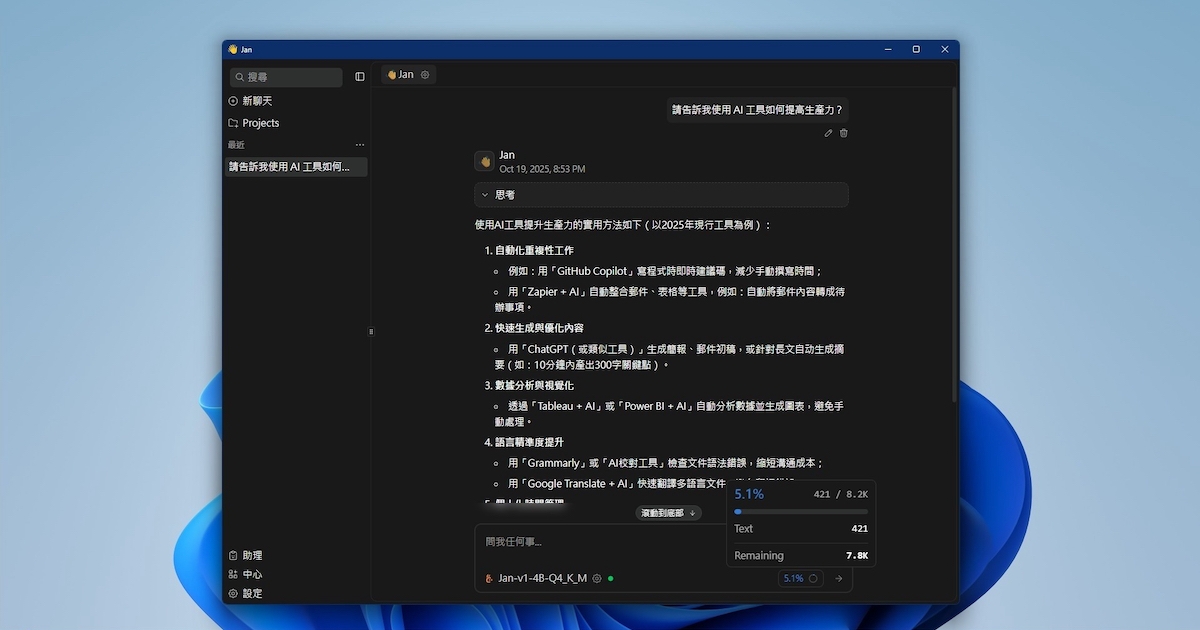Click heading '2. 快速生成與優化內容'
This screenshot has height=630, width=1200.
534,328
